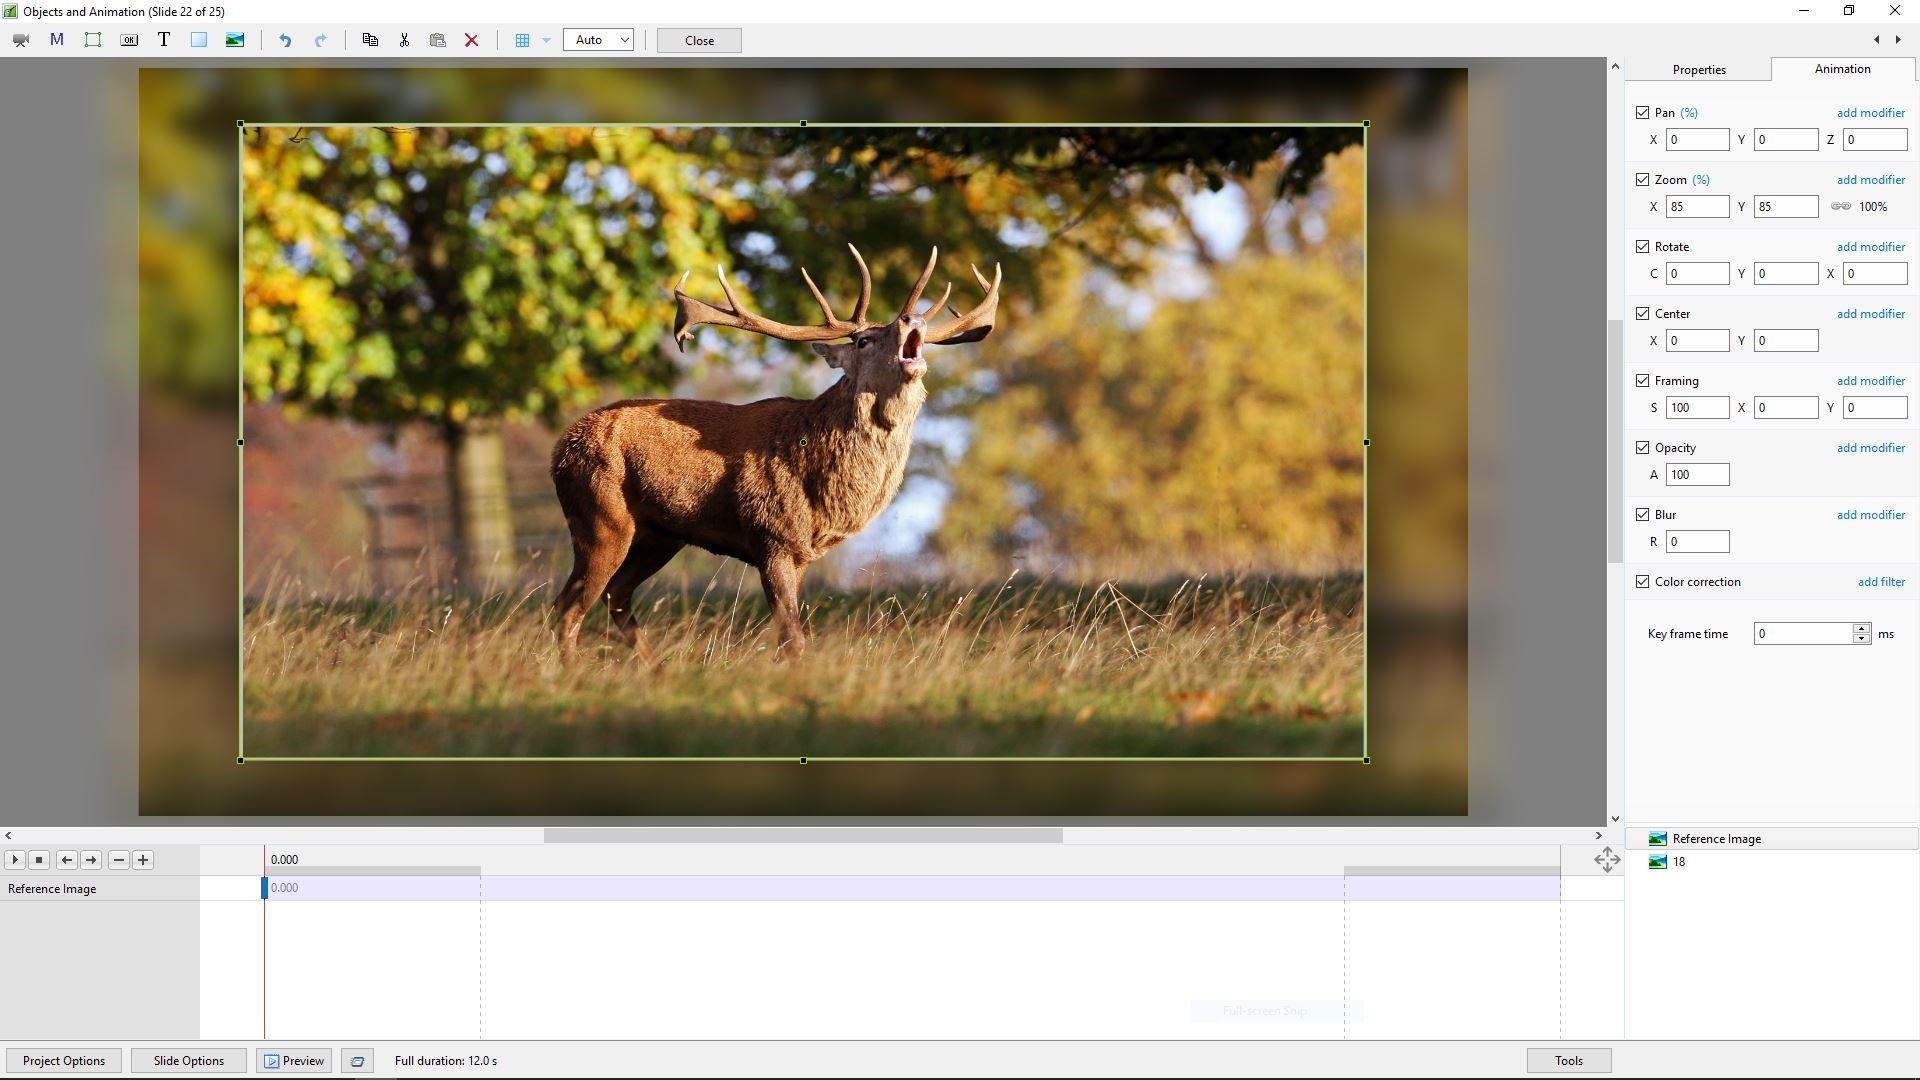Viewport: 1920px width, 1080px height.
Task: Click the Cut scissors icon
Action: tap(404, 40)
